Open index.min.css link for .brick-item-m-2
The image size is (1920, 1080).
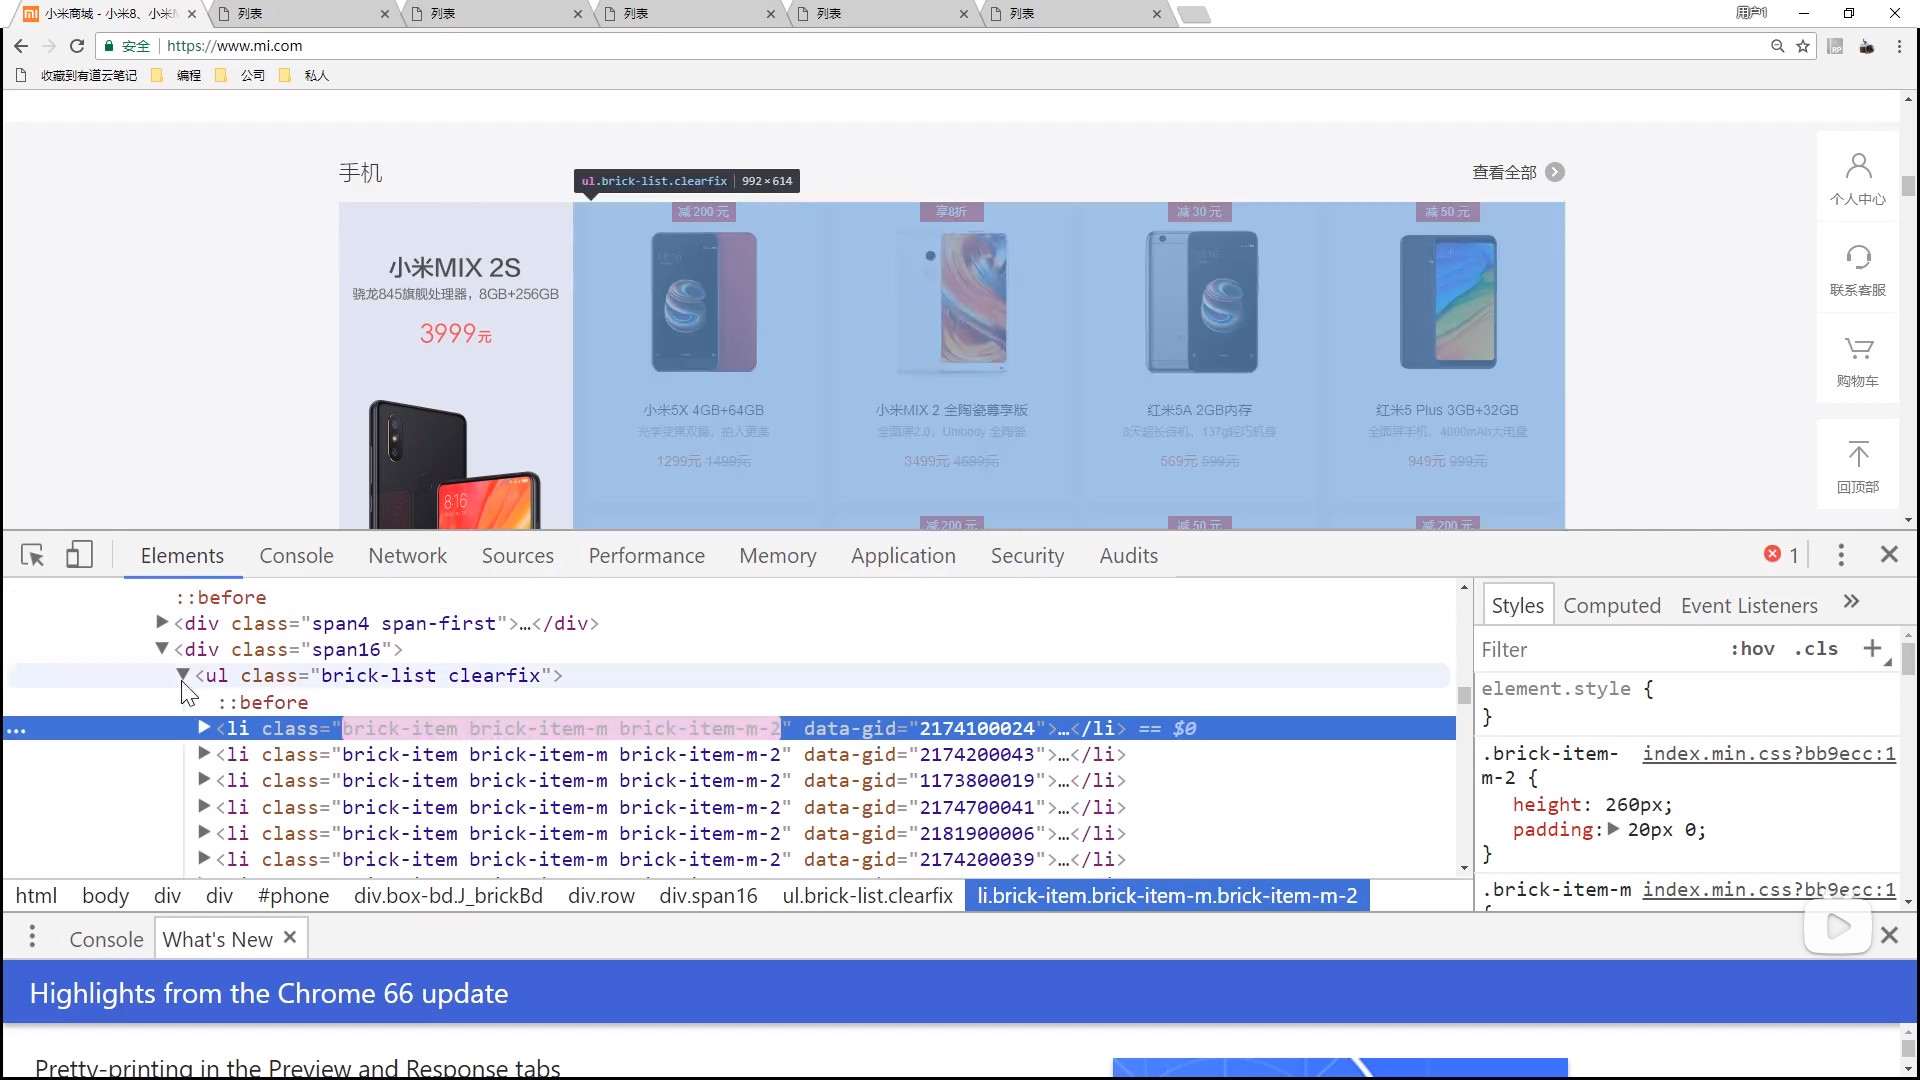click(x=1768, y=754)
